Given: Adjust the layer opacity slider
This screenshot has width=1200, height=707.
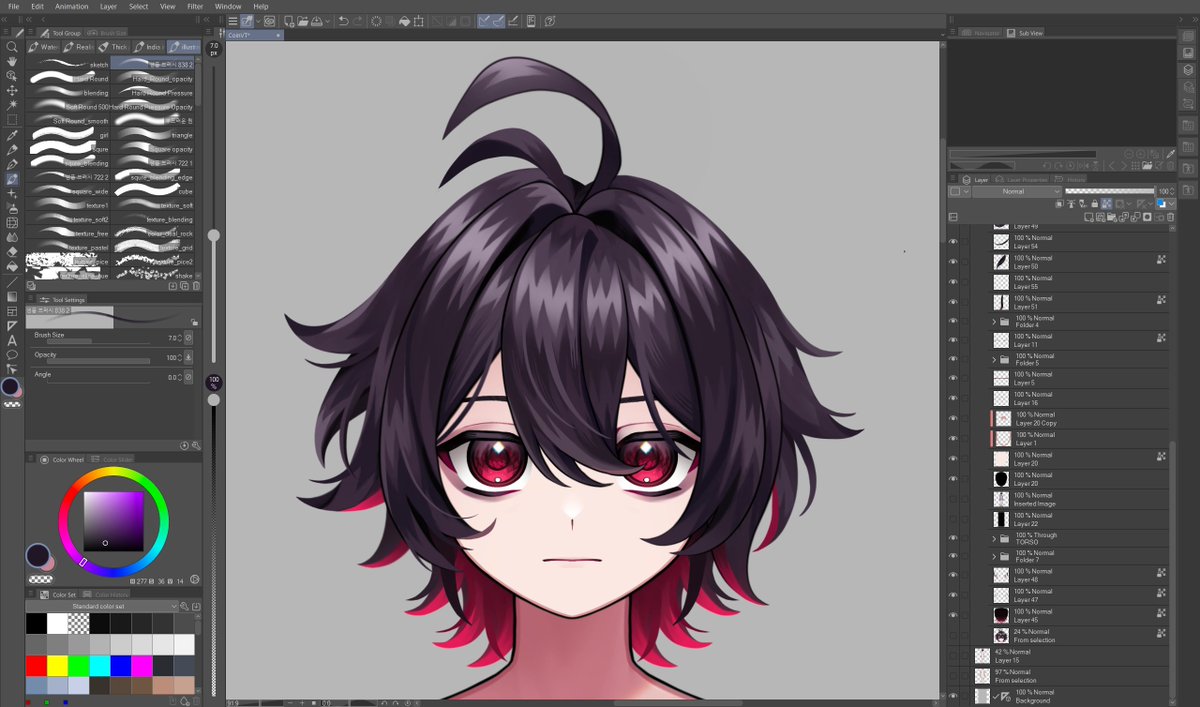Looking at the screenshot, I should click(1110, 191).
